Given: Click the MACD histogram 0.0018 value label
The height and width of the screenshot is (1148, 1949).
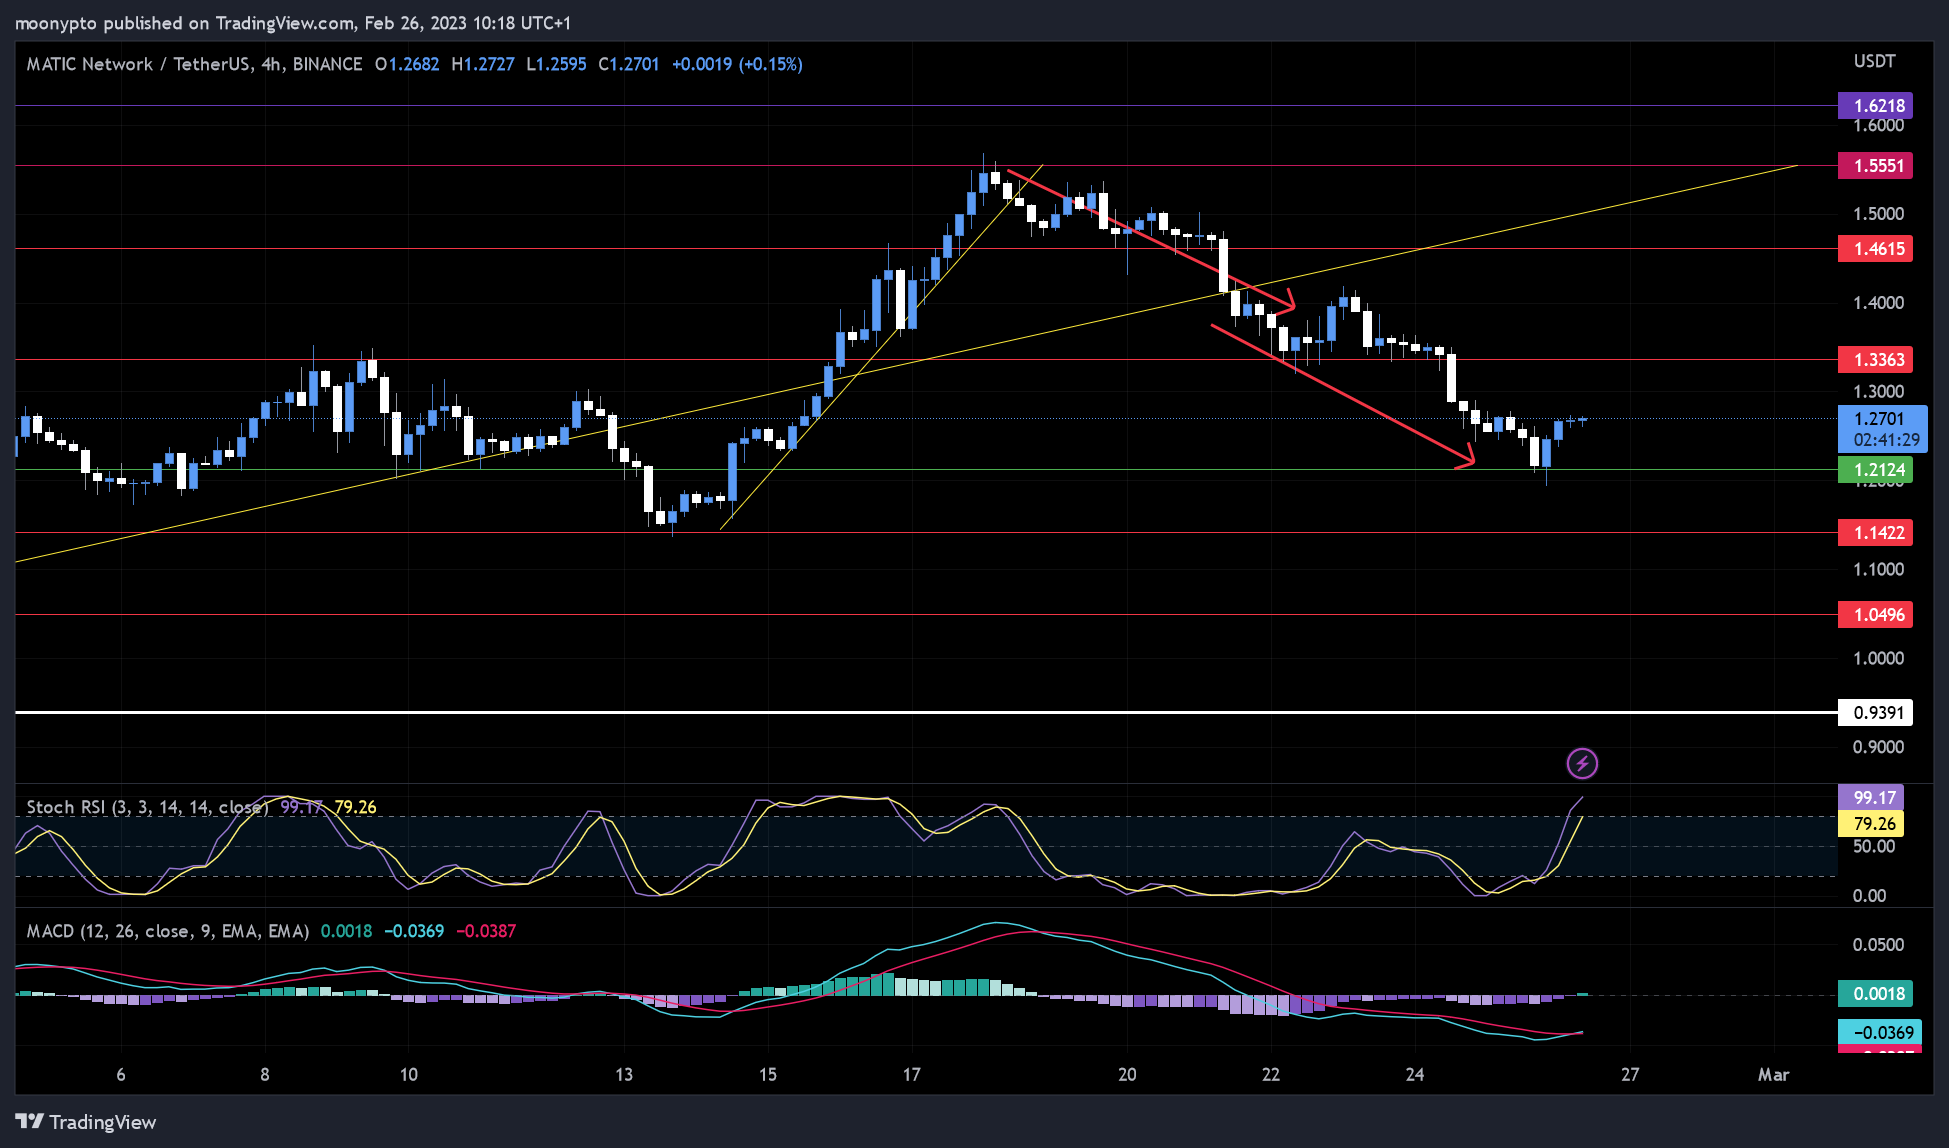Looking at the screenshot, I should coord(1875,994).
